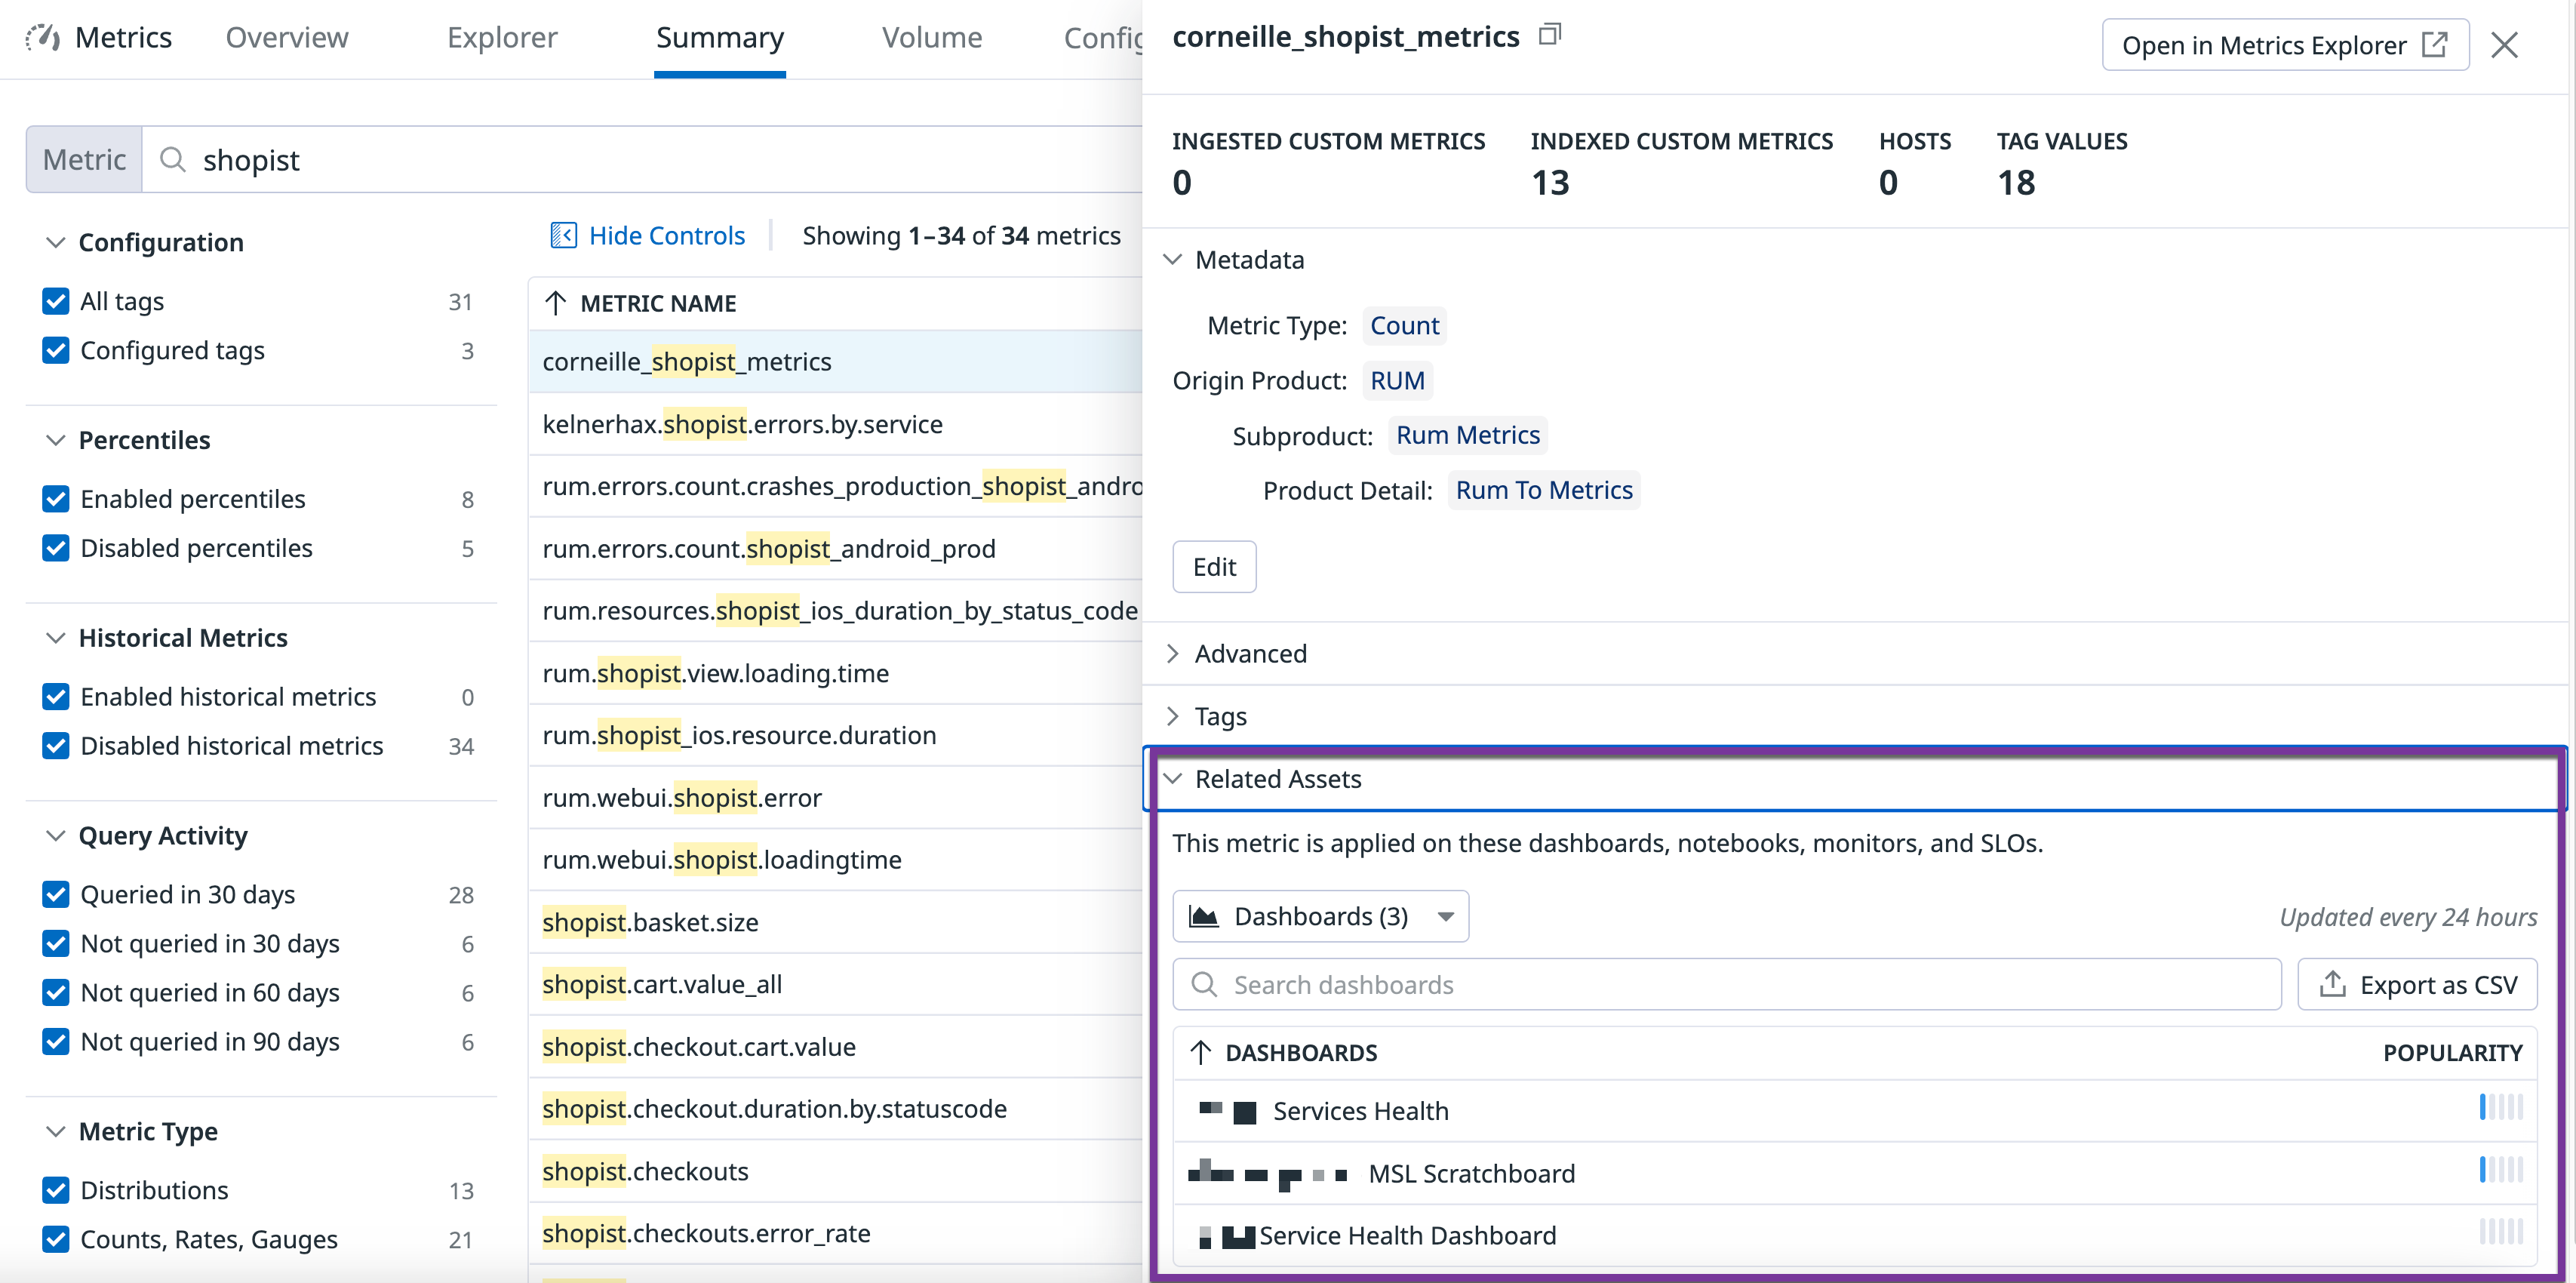The height and width of the screenshot is (1283, 2576).
Task: Click the RUM origin product tag
Action: 1397,381
